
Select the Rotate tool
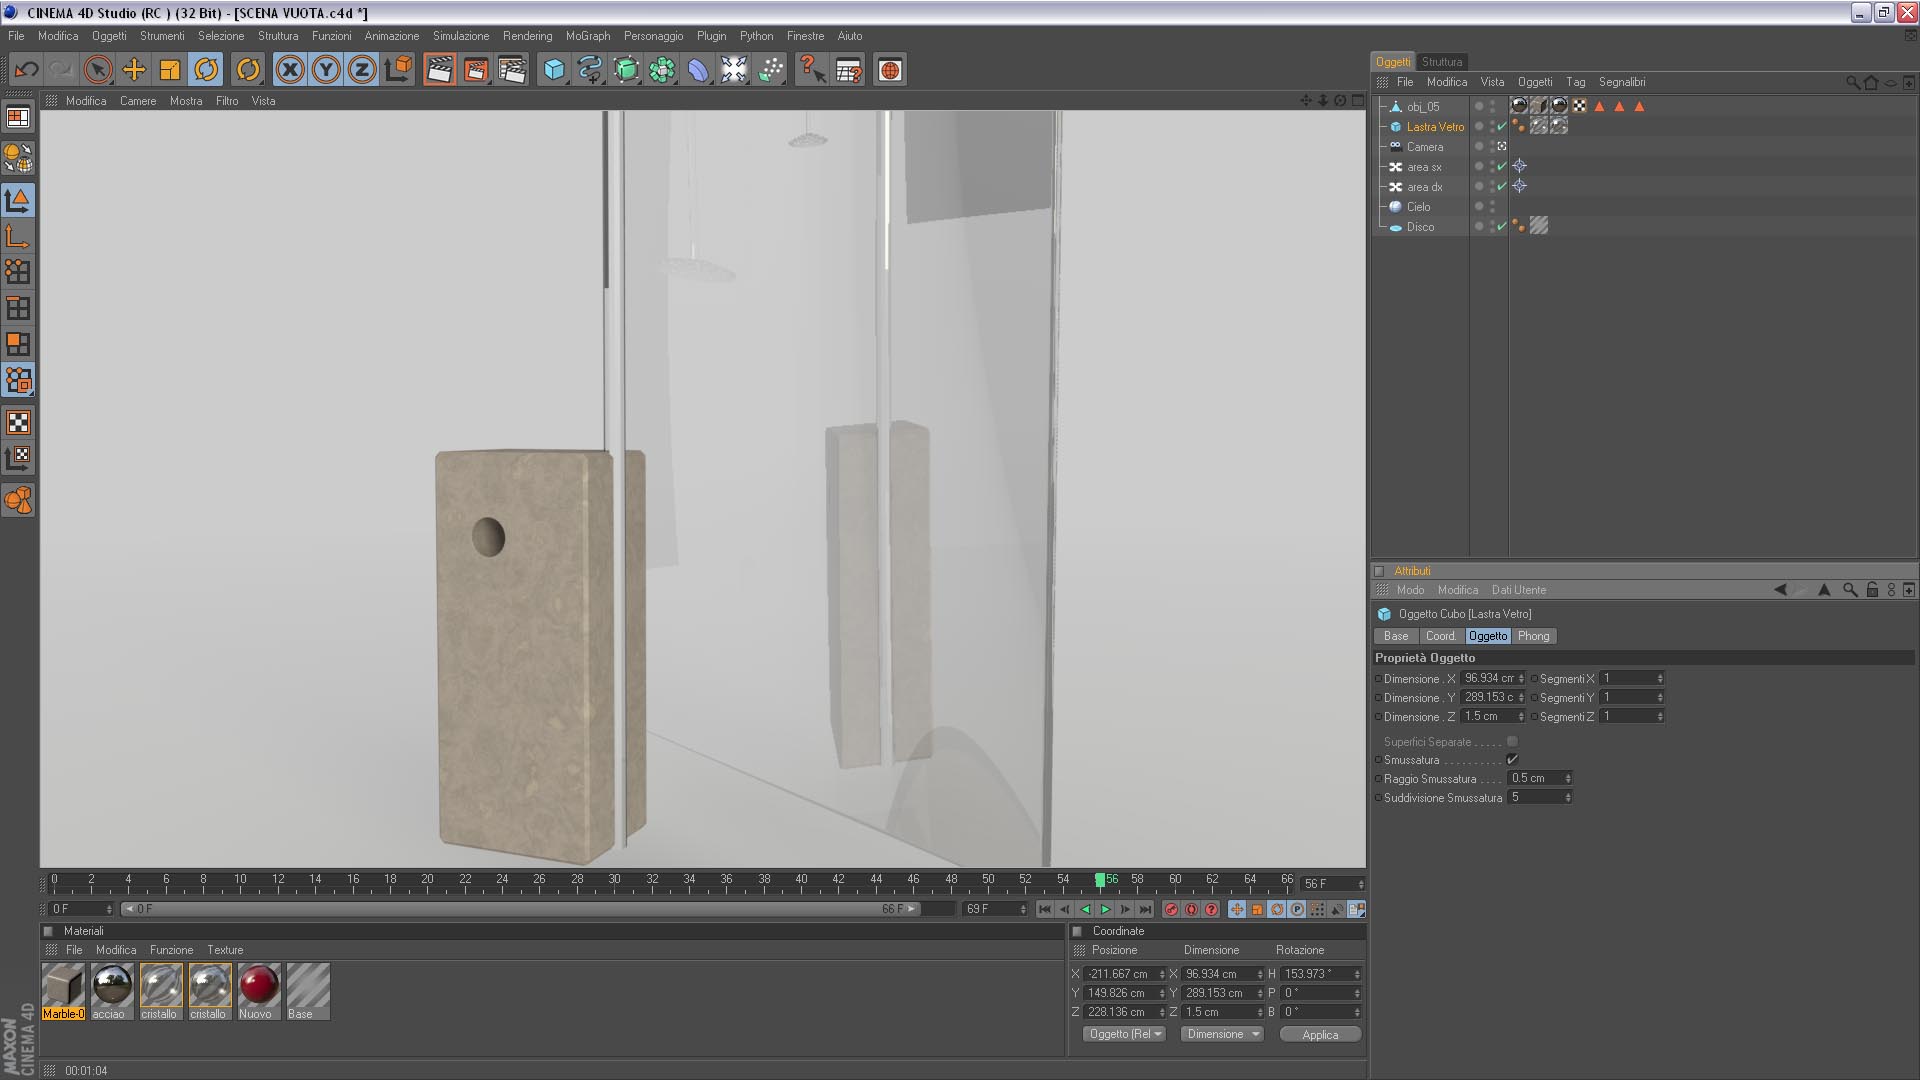(206, 70)
